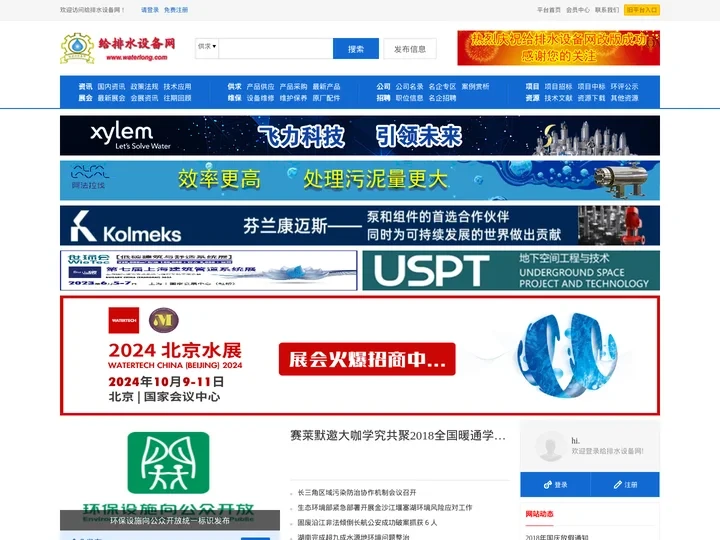Viewport: 720px width, 540px height.
Task: Open the 资源 navigation category
Action: 532,98
